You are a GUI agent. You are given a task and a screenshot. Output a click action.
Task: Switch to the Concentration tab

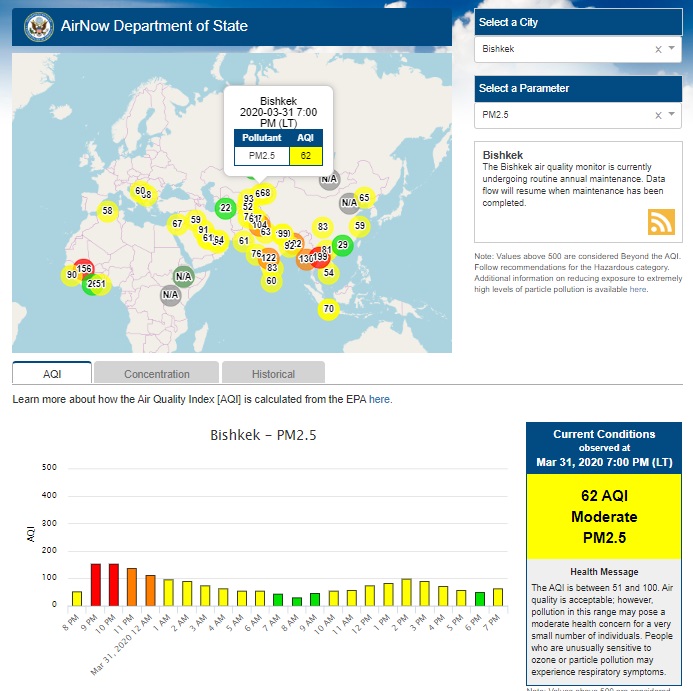click(x=157, y=374)
